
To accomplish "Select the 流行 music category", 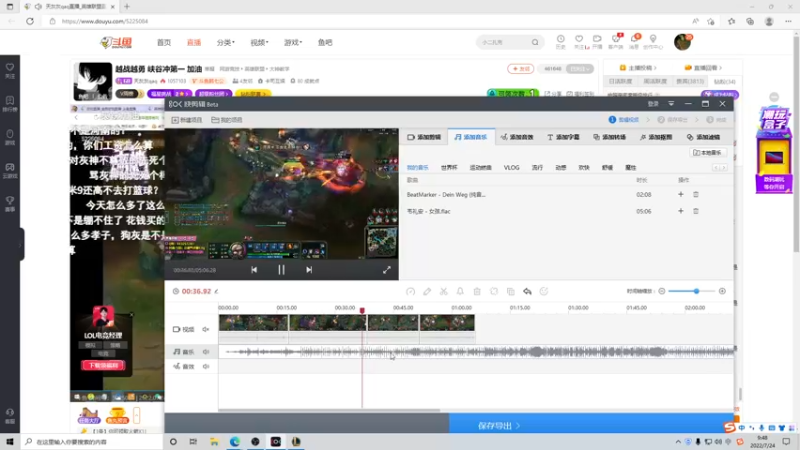I will coord(537,167).
